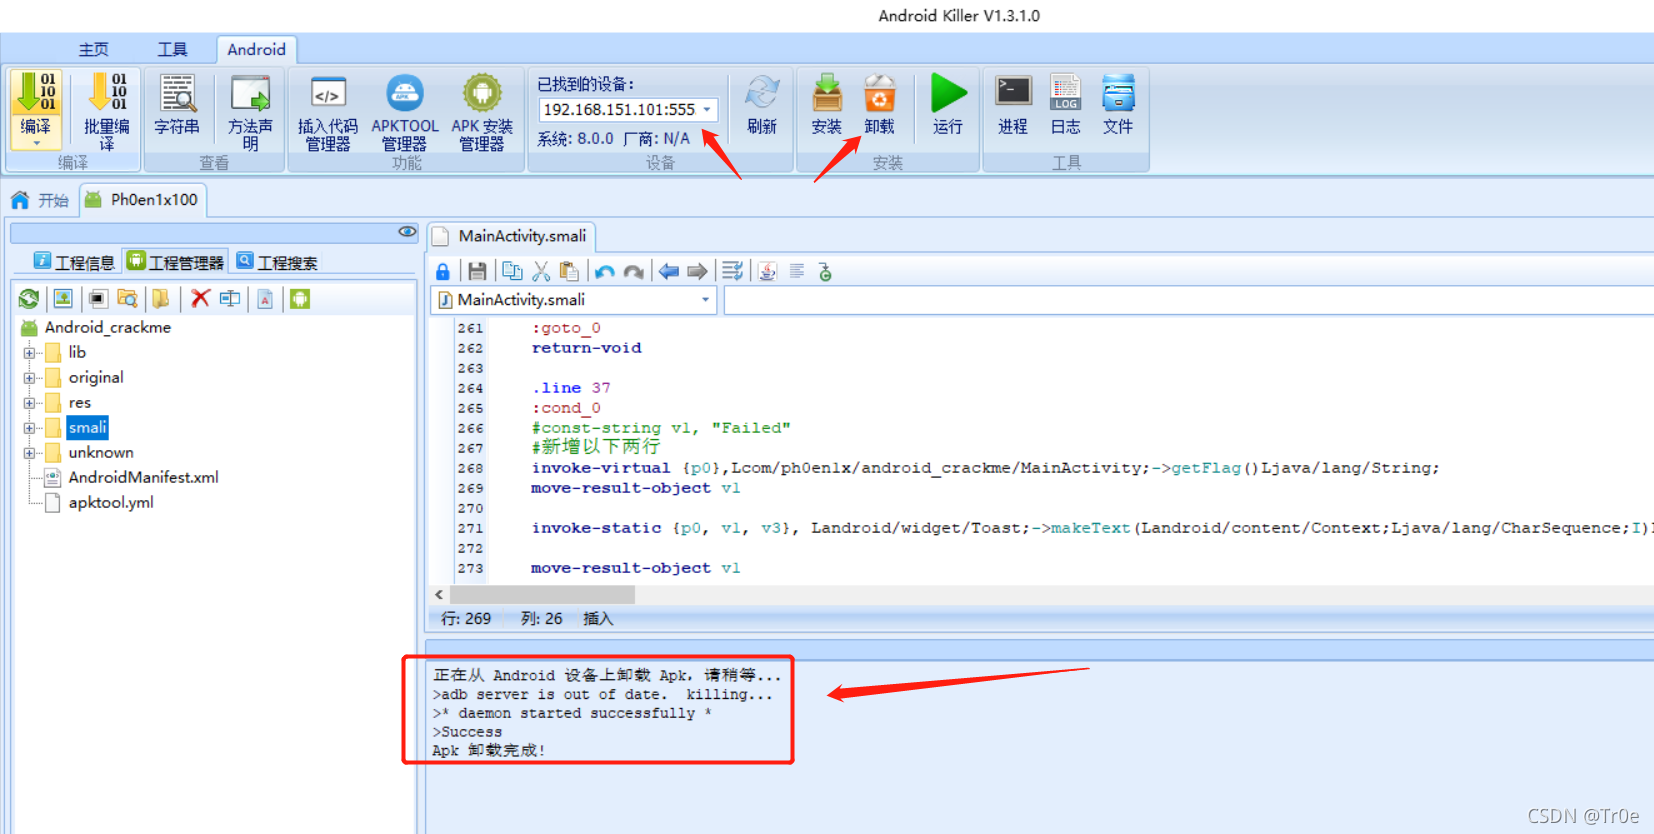
Task: Click the Java coffee cup icon
Action: [767, 271]
